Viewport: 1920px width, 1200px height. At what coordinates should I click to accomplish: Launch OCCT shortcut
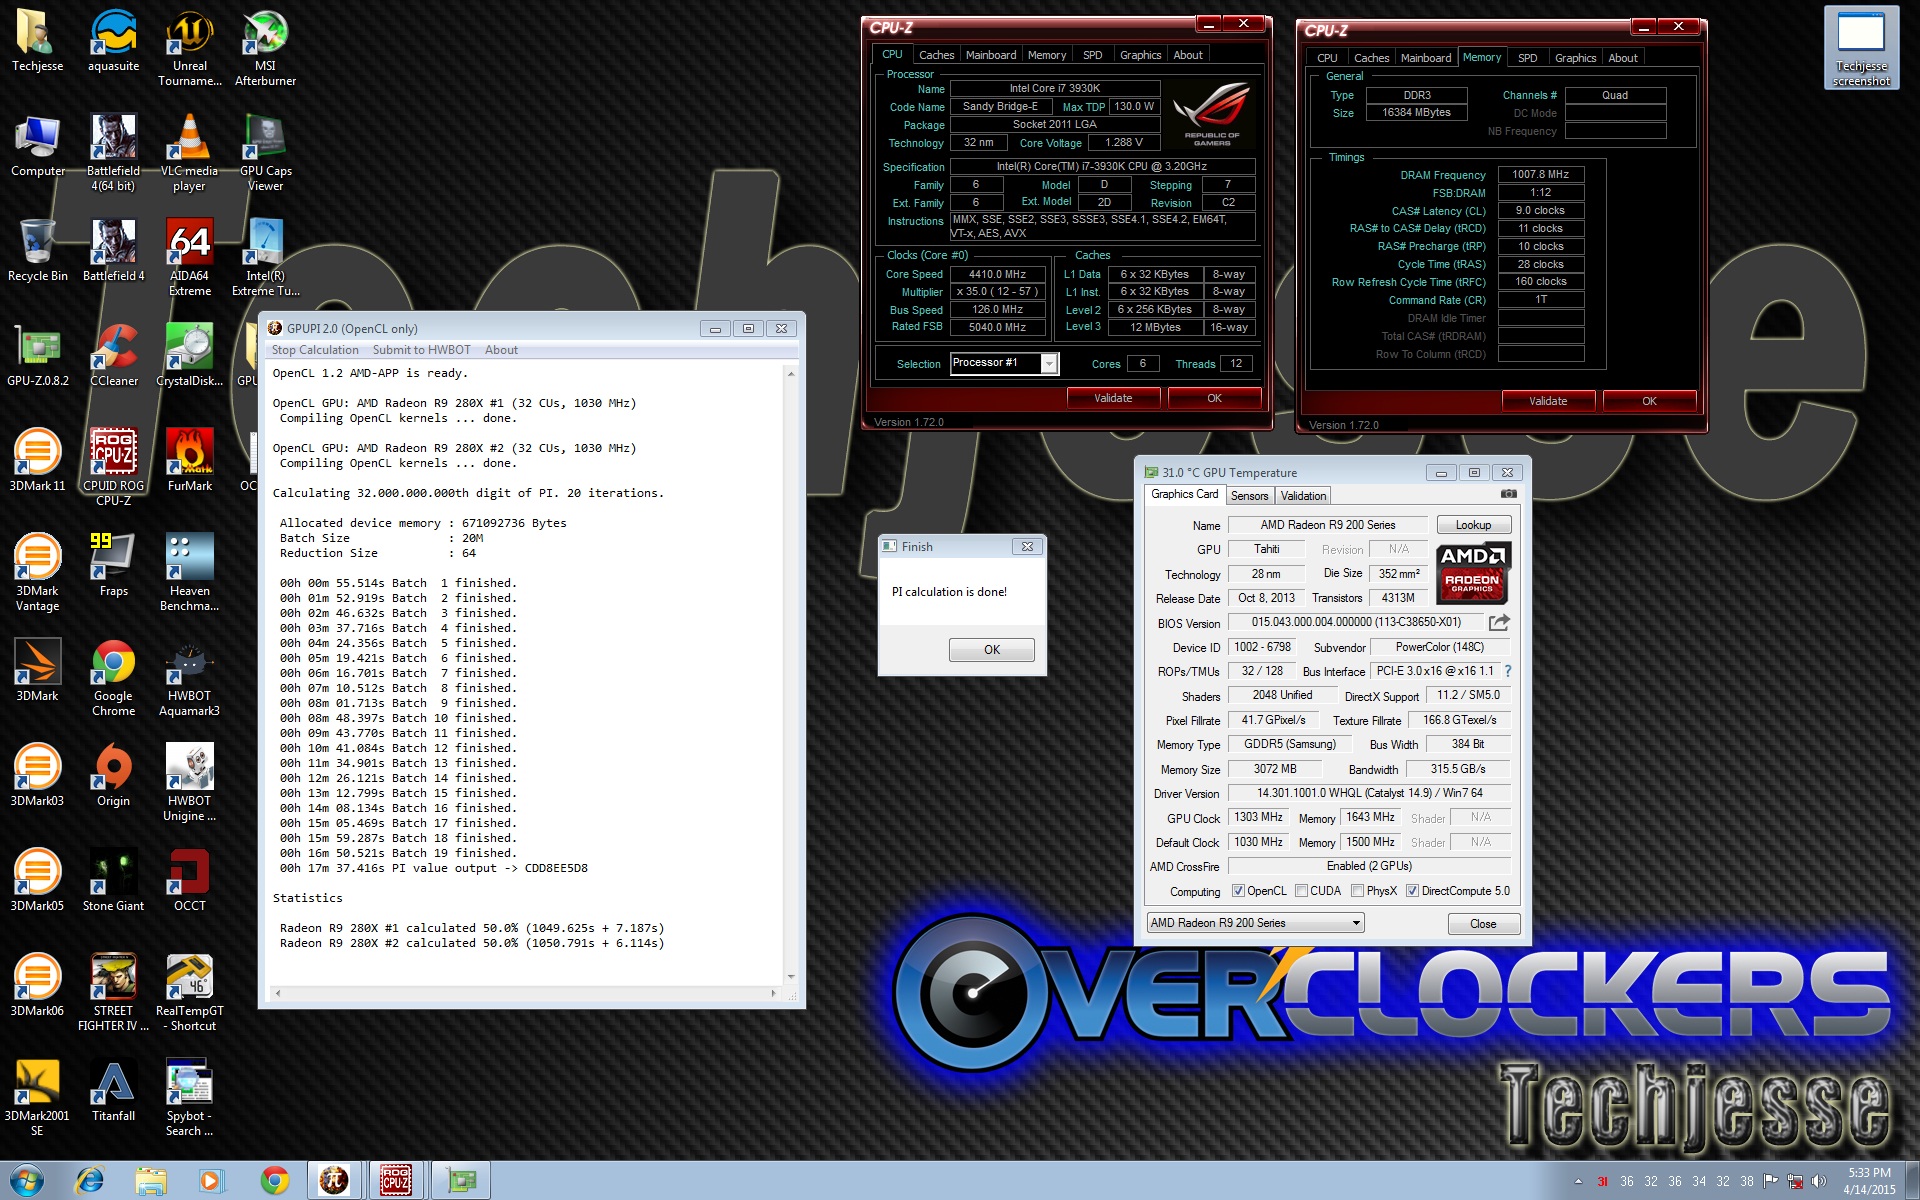click(189, 882)
